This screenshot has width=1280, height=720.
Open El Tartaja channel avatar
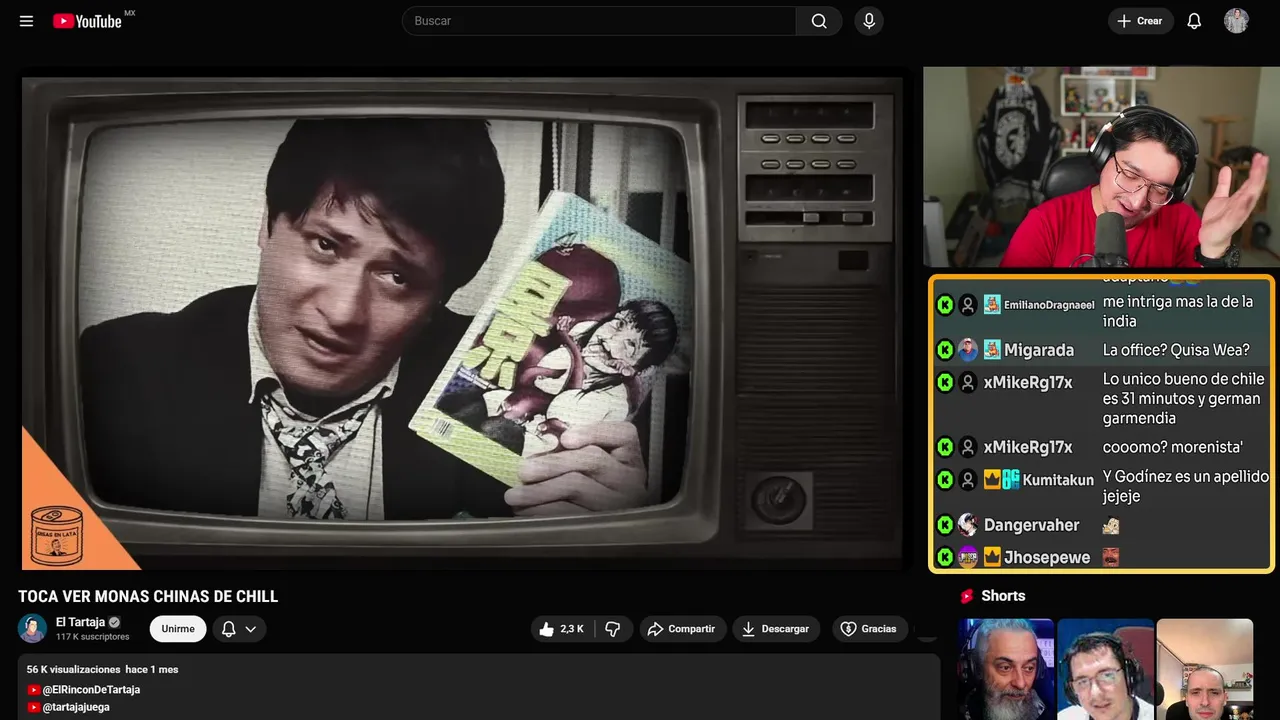(32, 628)
